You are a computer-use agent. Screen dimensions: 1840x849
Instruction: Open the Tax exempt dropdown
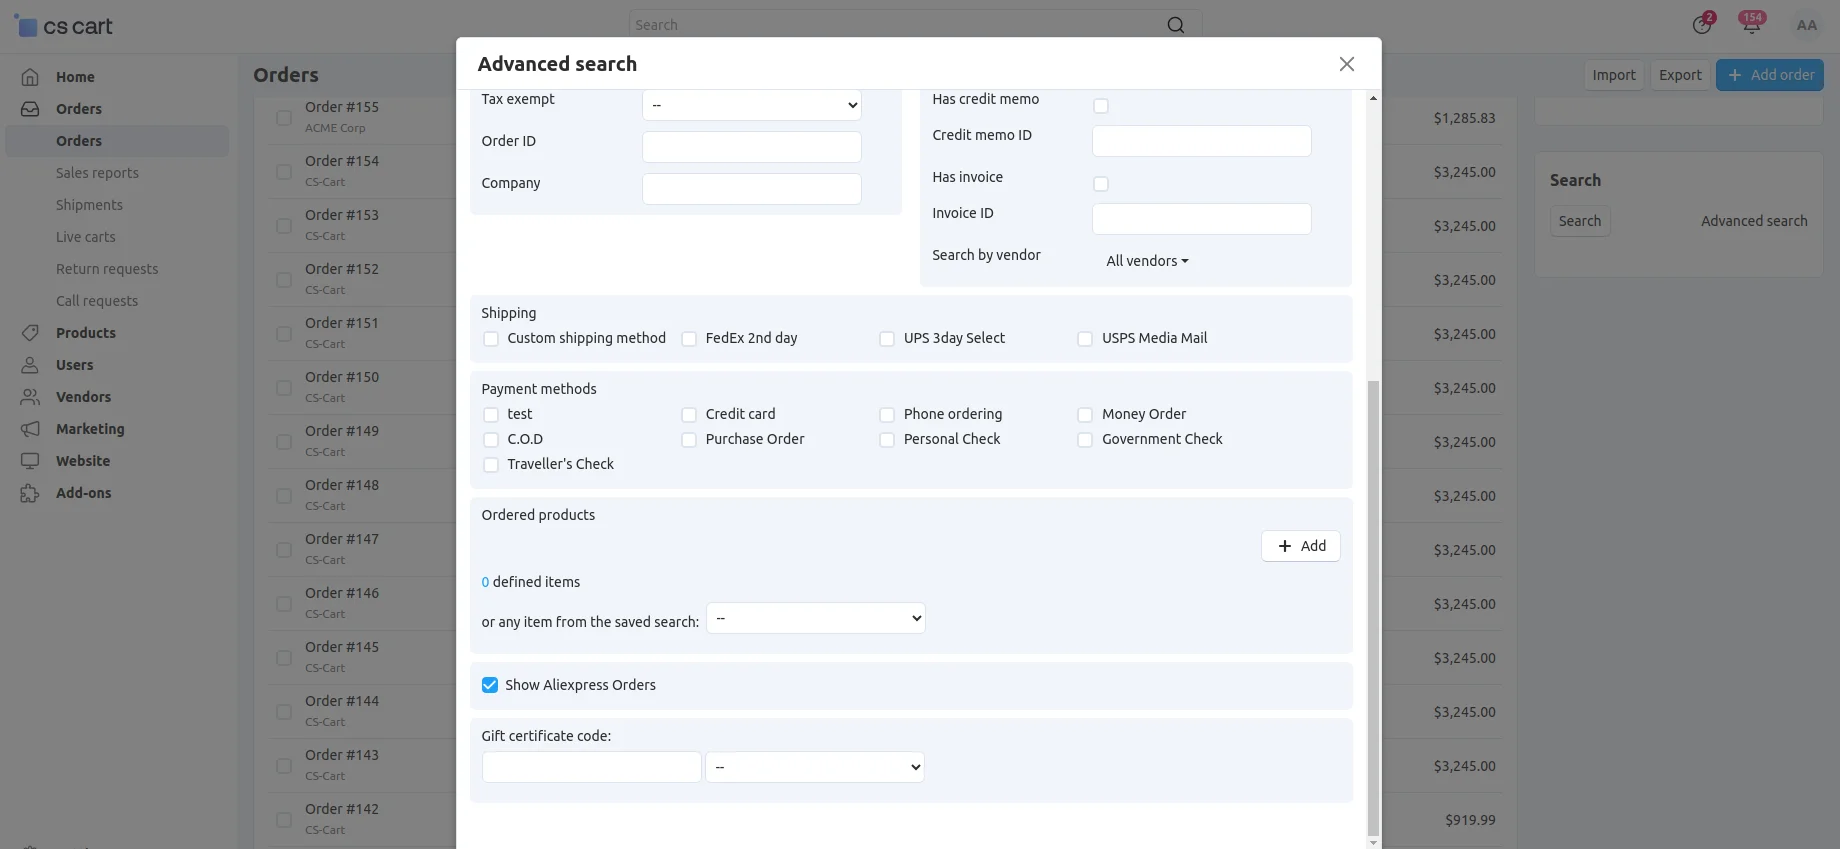click(751, 105)
